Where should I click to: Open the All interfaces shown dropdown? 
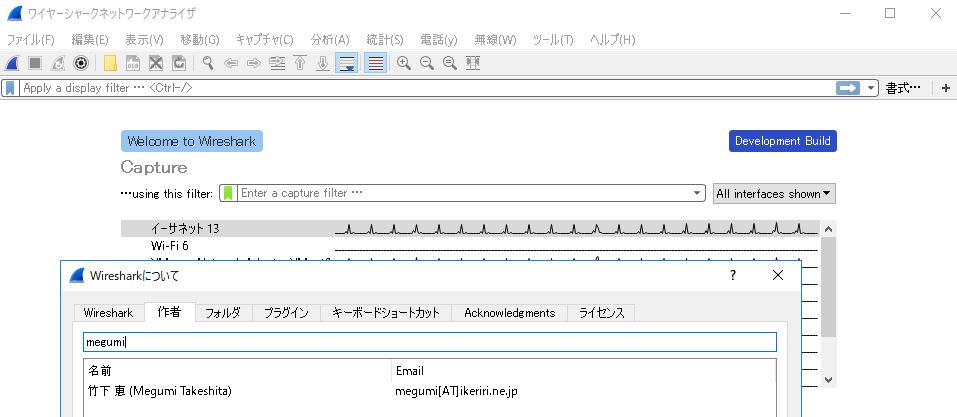pyautogui.click(x=774, y=194)
